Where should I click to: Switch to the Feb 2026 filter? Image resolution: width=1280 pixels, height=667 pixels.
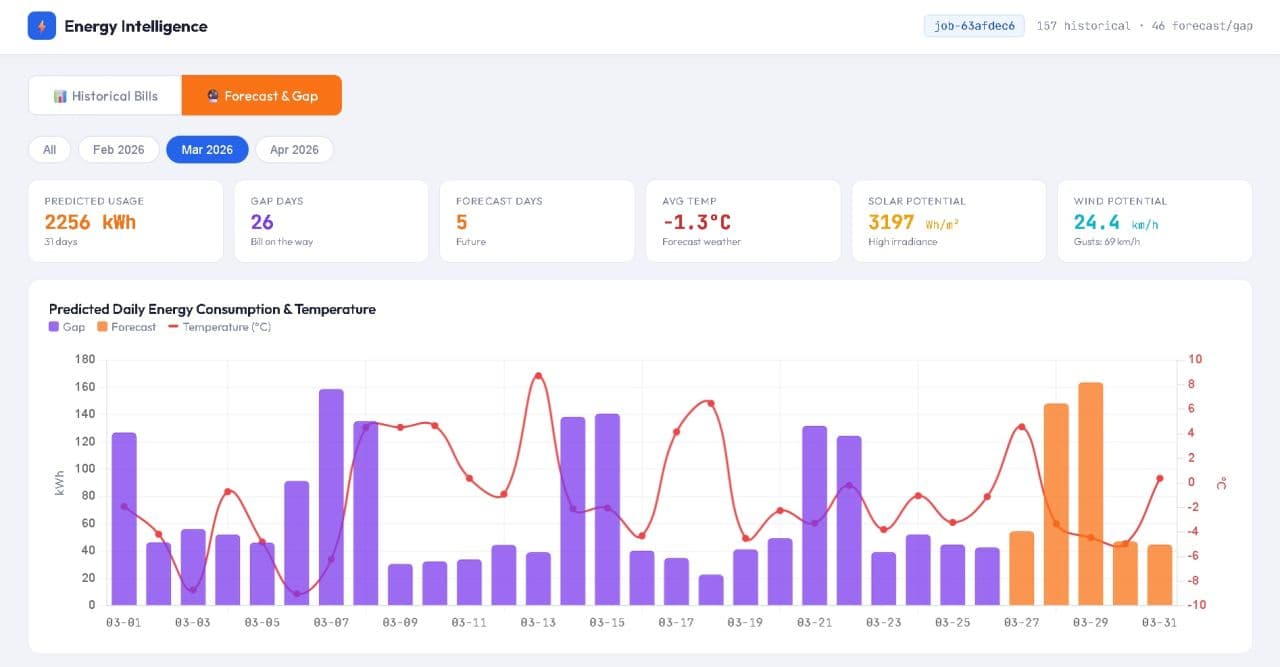coord(118,148)
